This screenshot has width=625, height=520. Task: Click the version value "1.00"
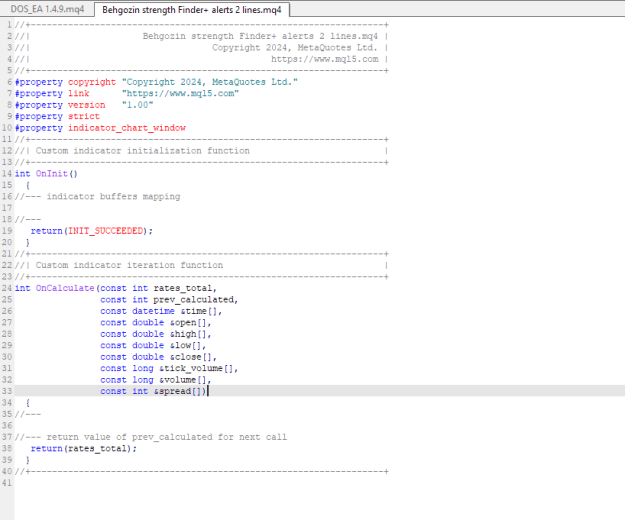138,105
